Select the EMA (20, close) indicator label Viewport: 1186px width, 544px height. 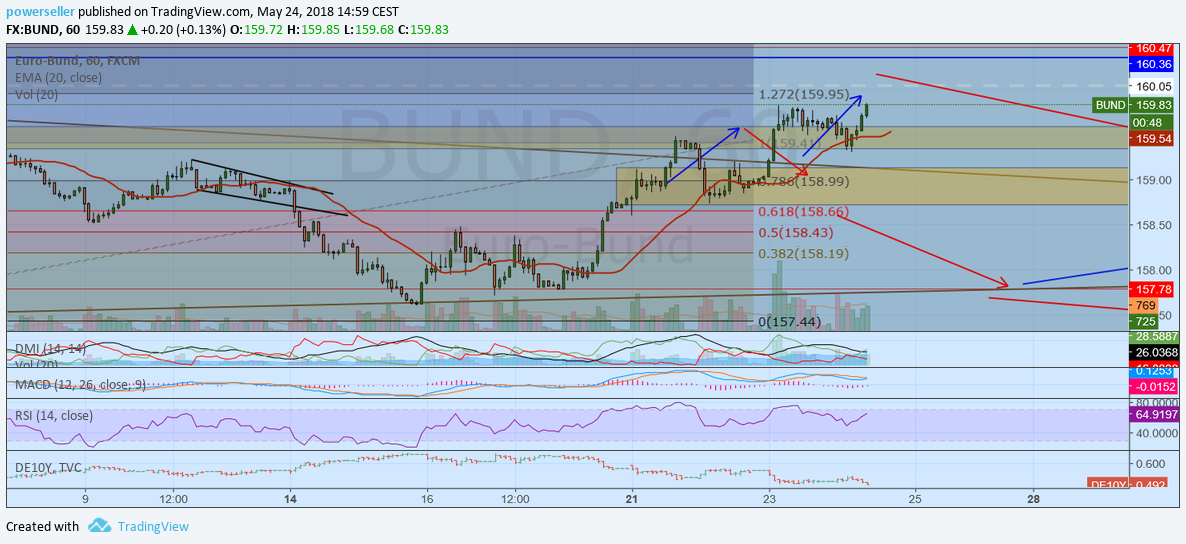click(58, 77)
